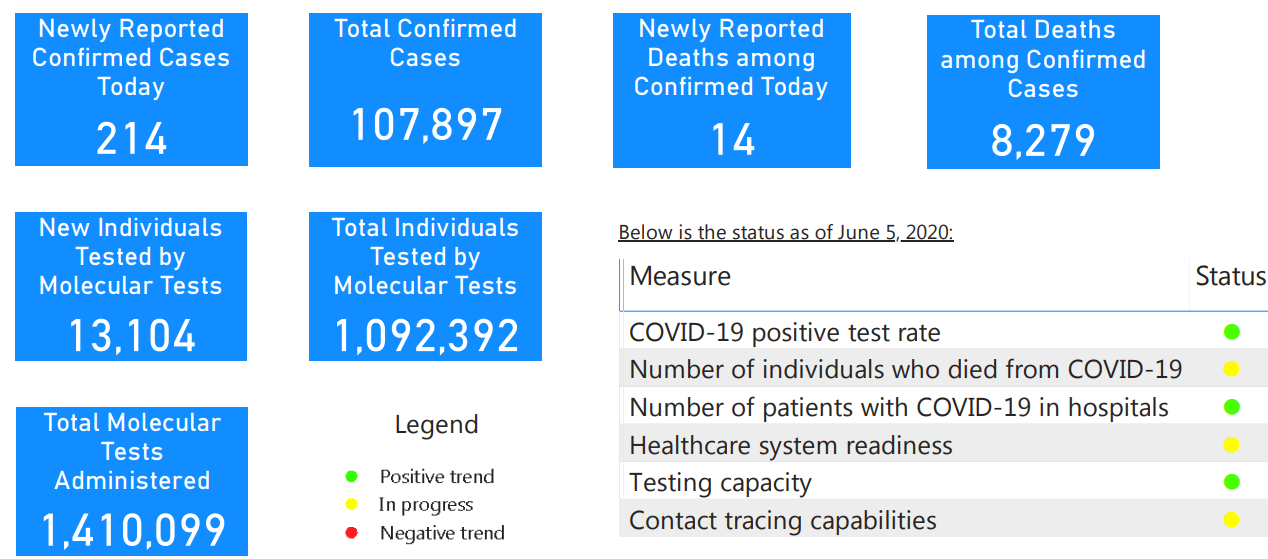Click green status dot for patients in hospitals
Viewport: 1268px width, 559px height.
coord(1232,407)
